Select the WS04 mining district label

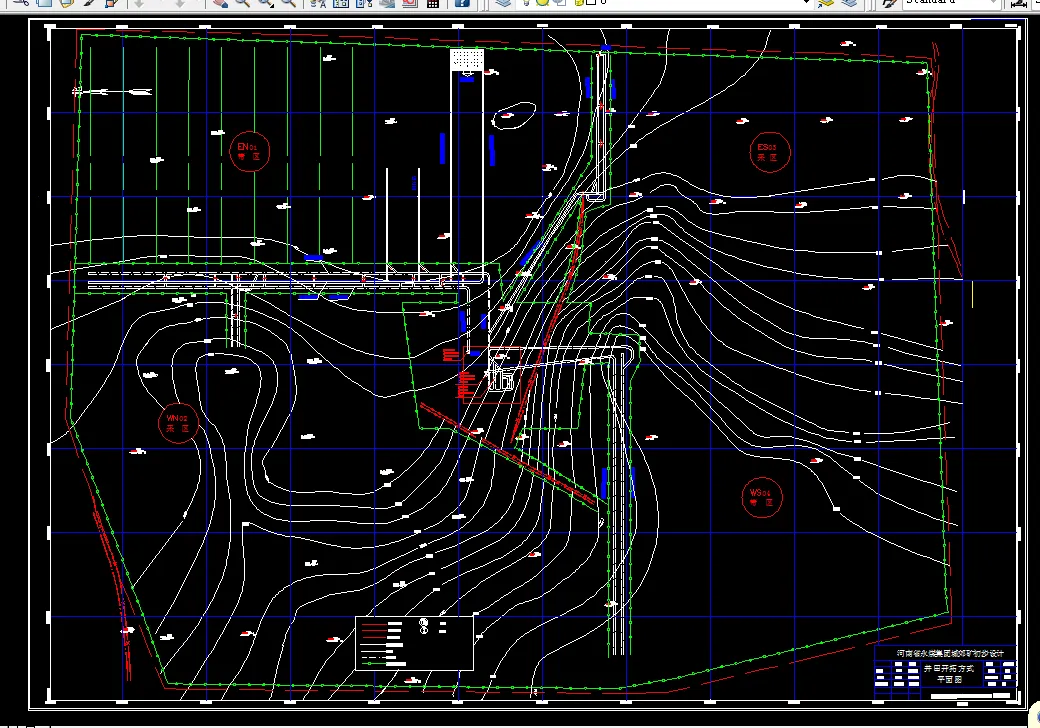click(762, 497)
